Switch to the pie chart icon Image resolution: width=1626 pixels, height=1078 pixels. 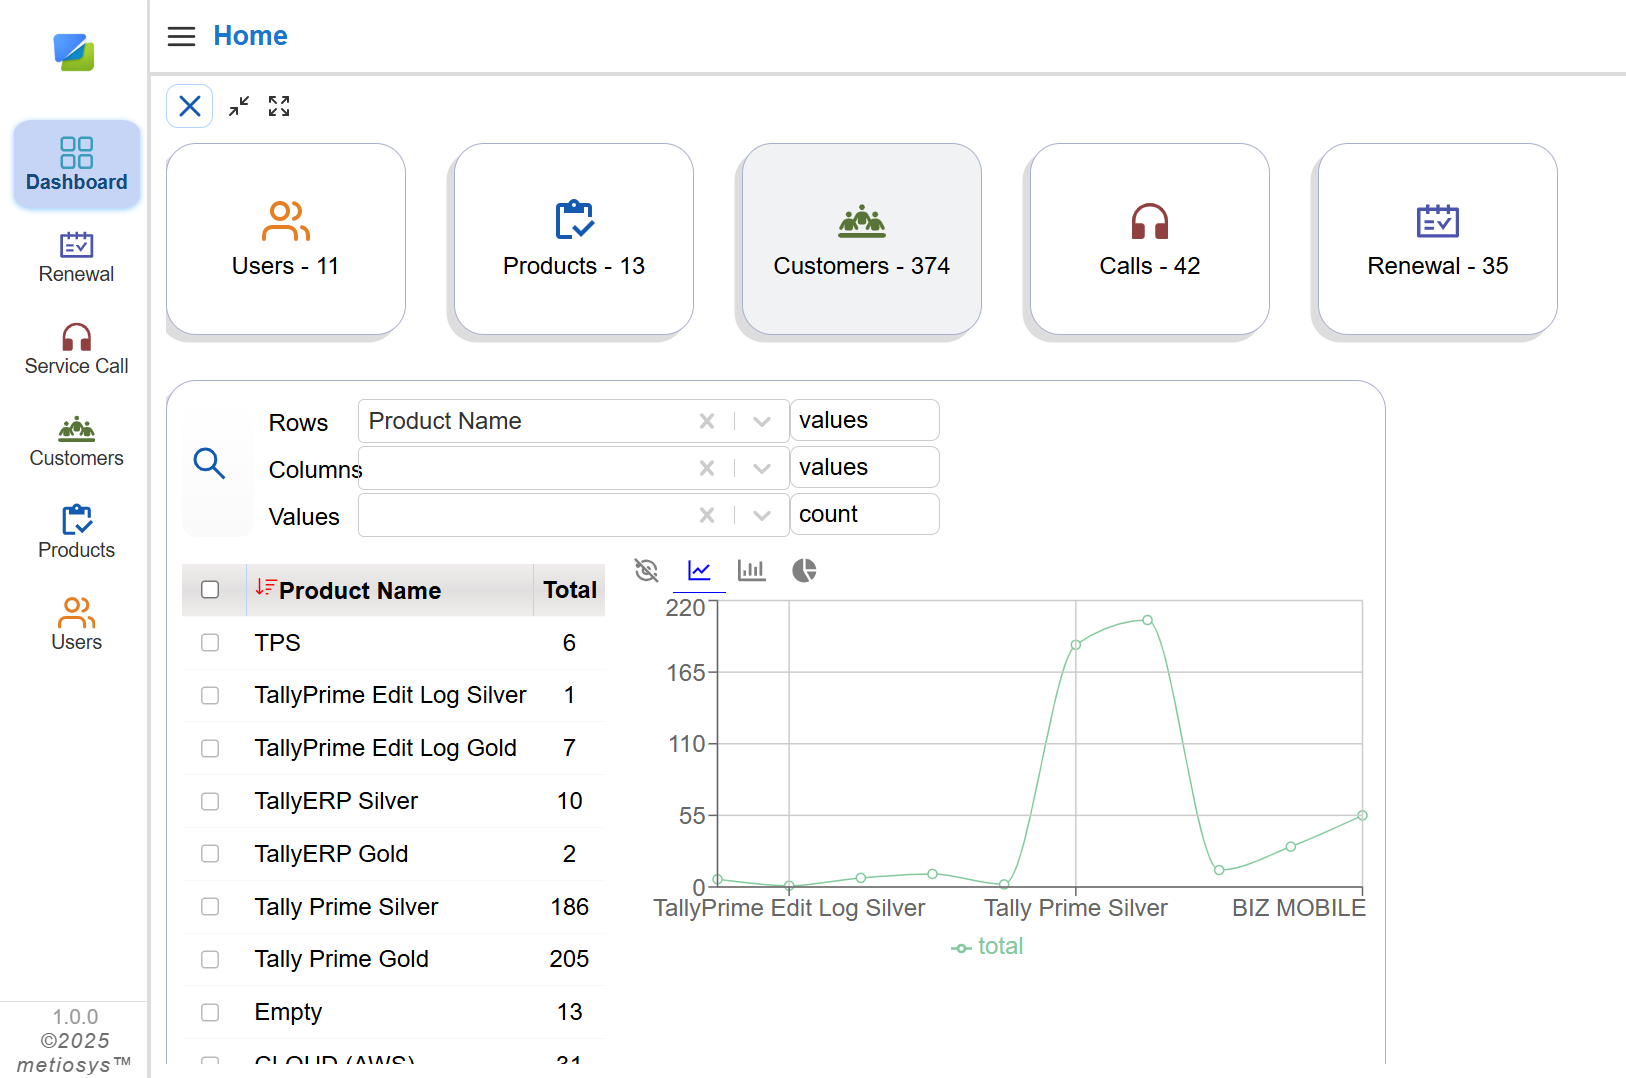click(x=804, y=570)
